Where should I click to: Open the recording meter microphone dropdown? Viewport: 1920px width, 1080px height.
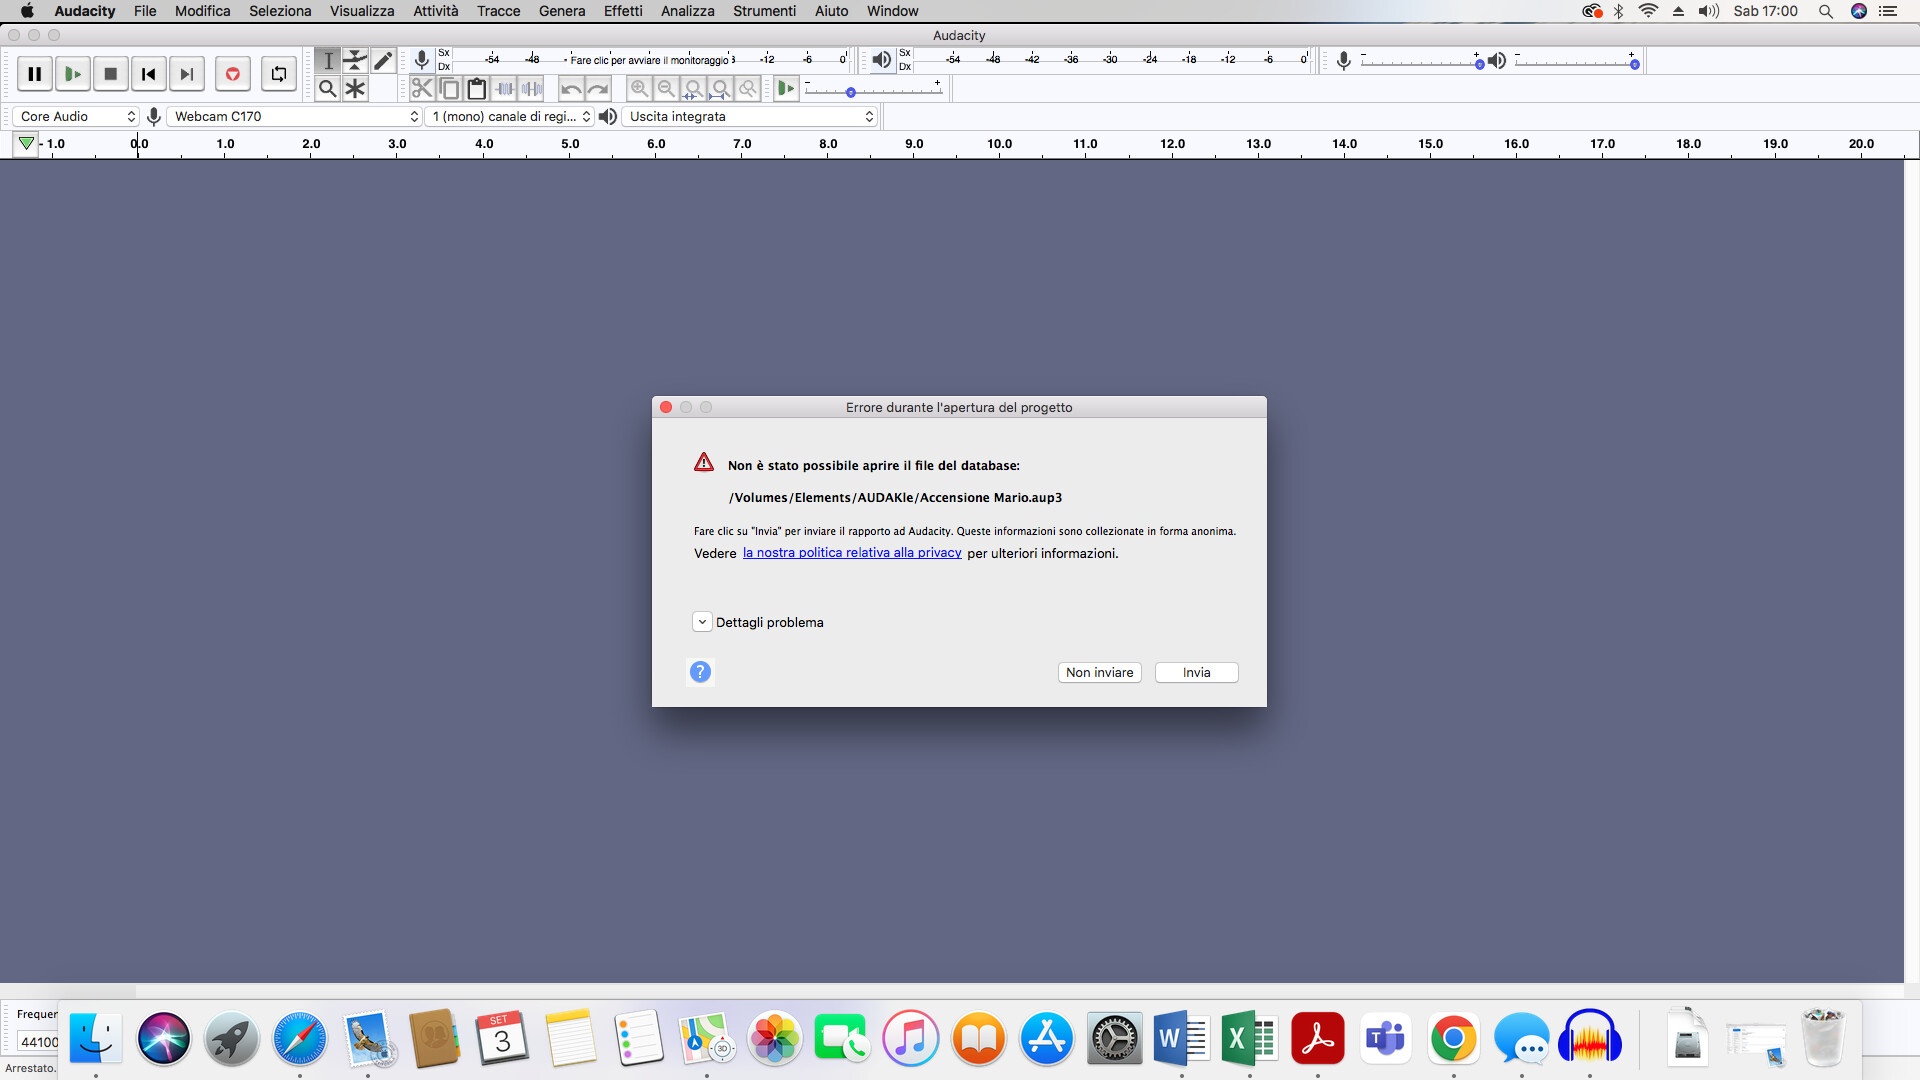coord(422,61)
